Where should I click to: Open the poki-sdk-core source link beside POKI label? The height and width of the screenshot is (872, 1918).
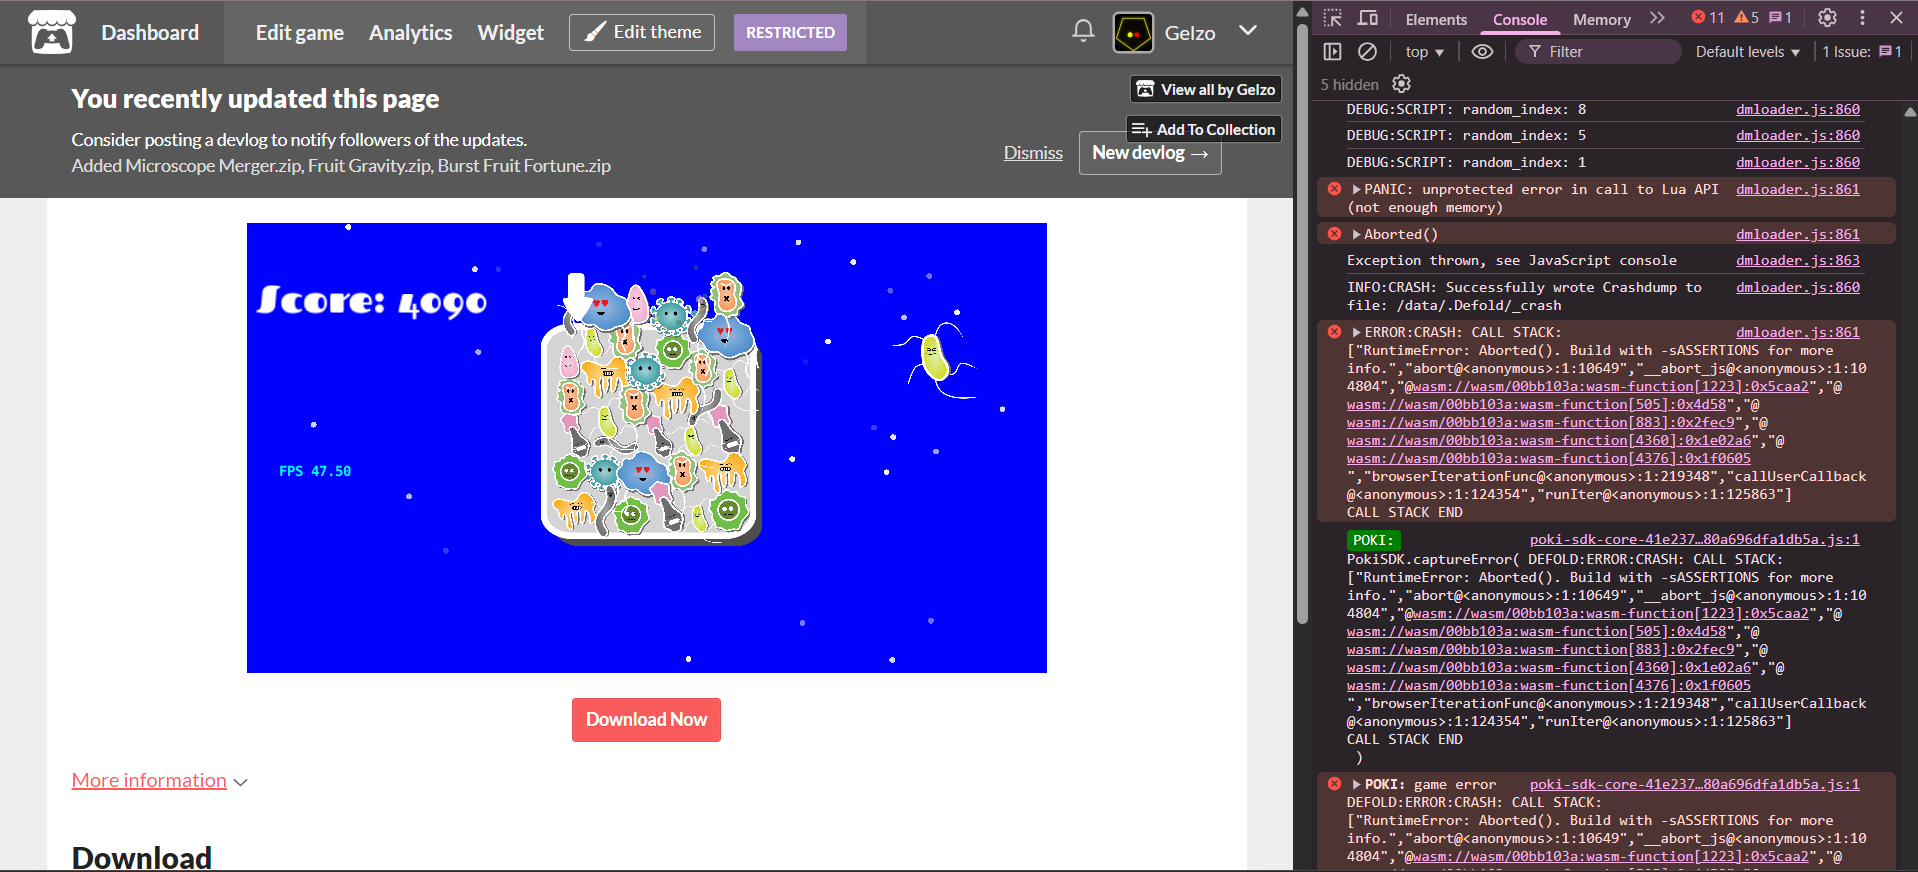[x=1694, y=539]
